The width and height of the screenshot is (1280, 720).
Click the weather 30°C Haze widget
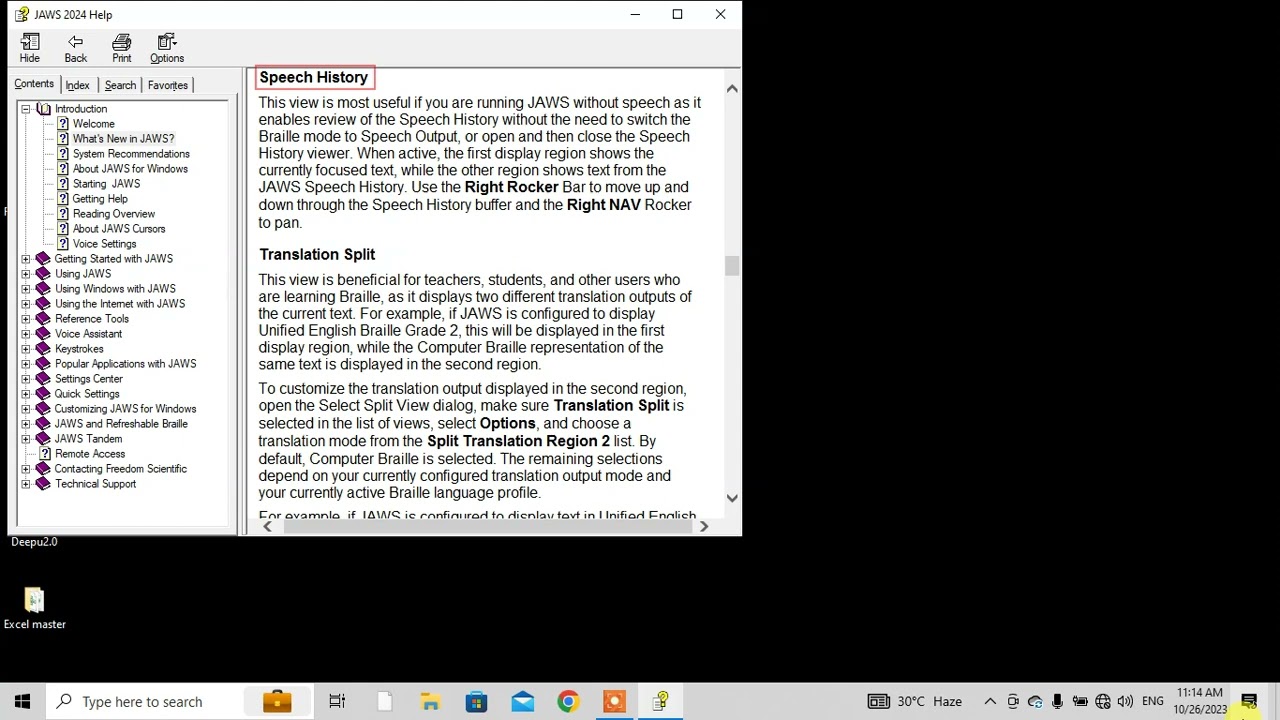click(914, 702)
